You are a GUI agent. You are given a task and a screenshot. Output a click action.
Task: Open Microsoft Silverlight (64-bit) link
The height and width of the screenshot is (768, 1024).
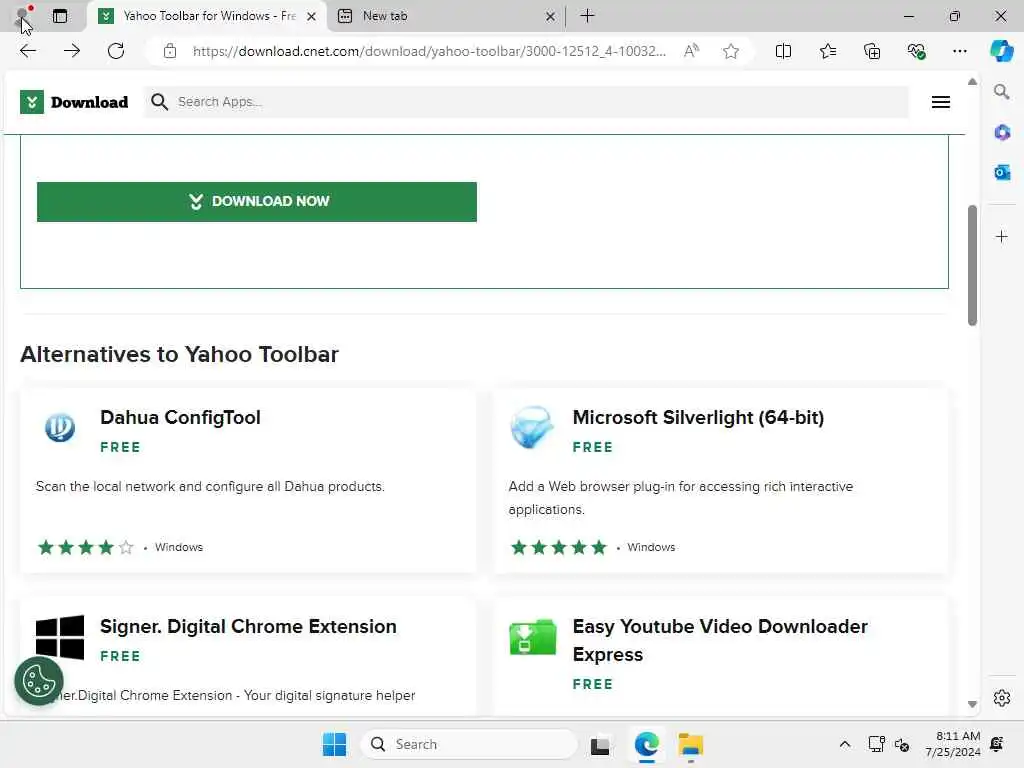[698, 417]
